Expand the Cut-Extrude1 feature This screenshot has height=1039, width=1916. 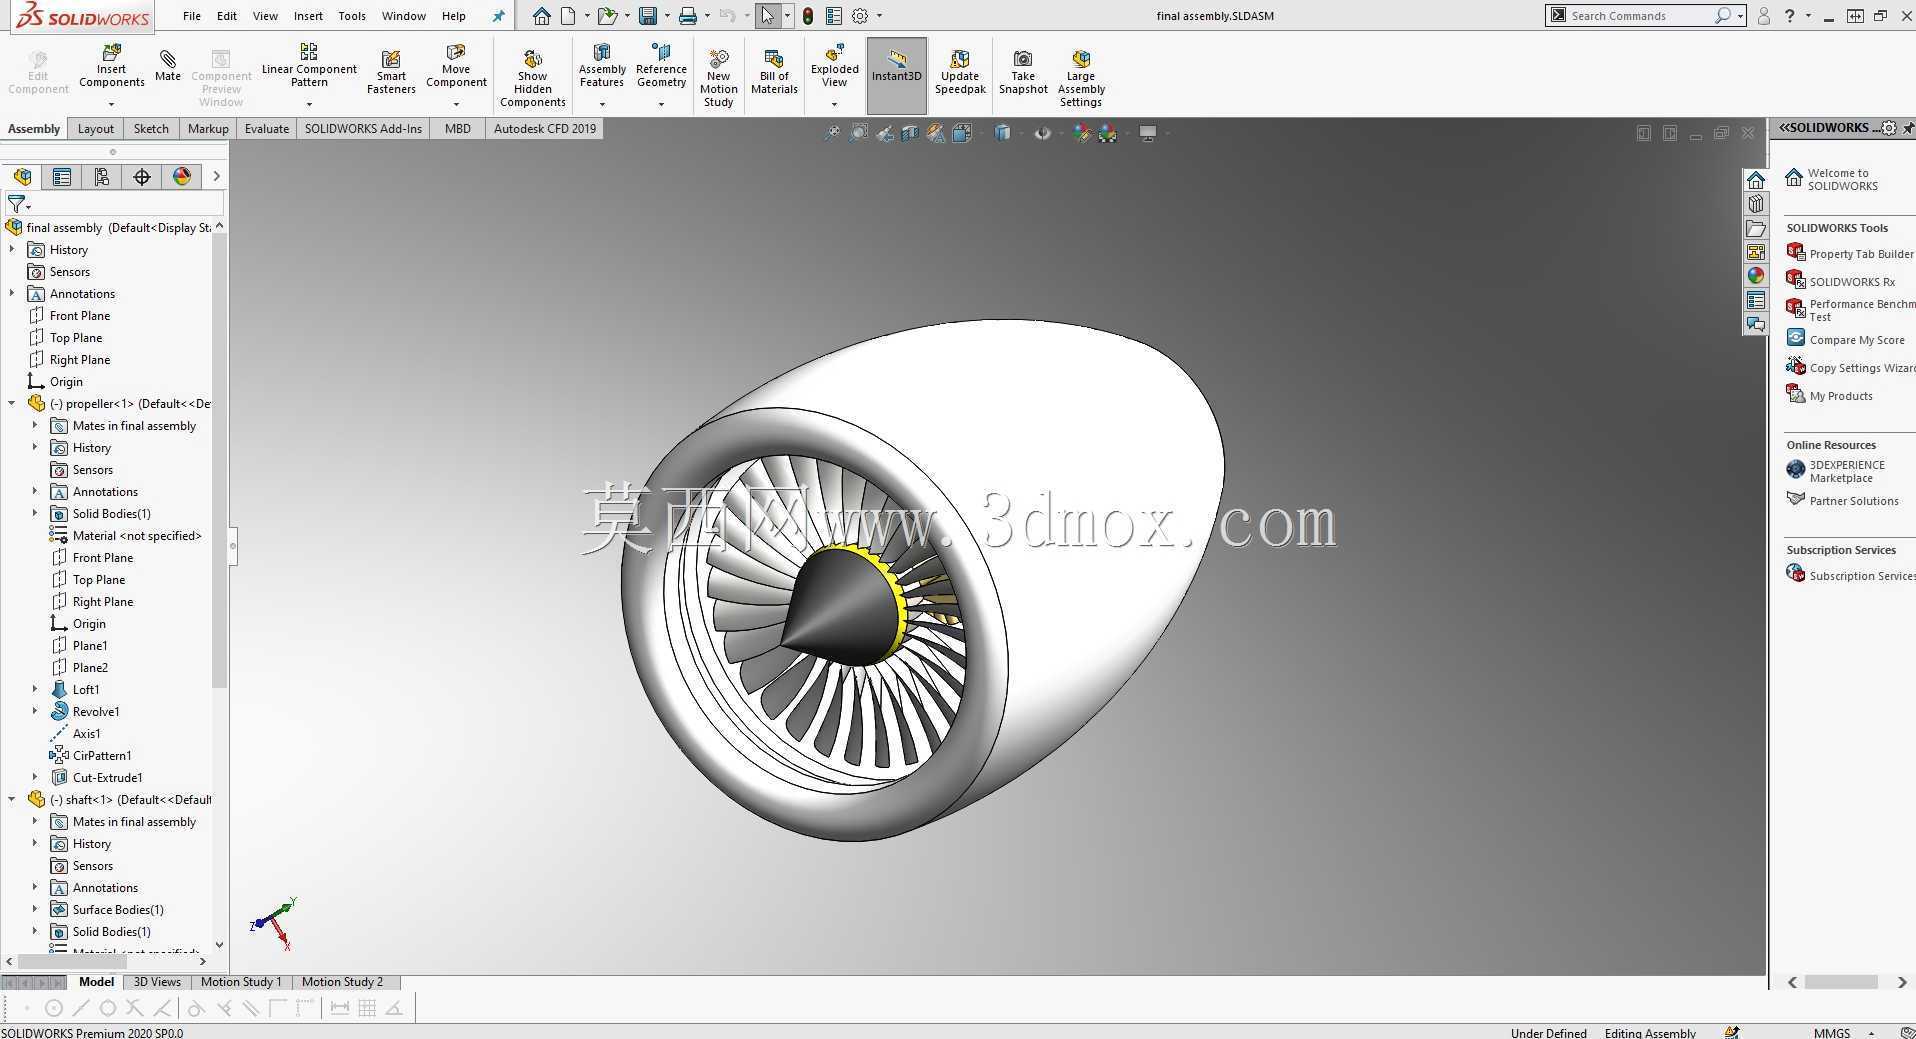click(35, 778)
